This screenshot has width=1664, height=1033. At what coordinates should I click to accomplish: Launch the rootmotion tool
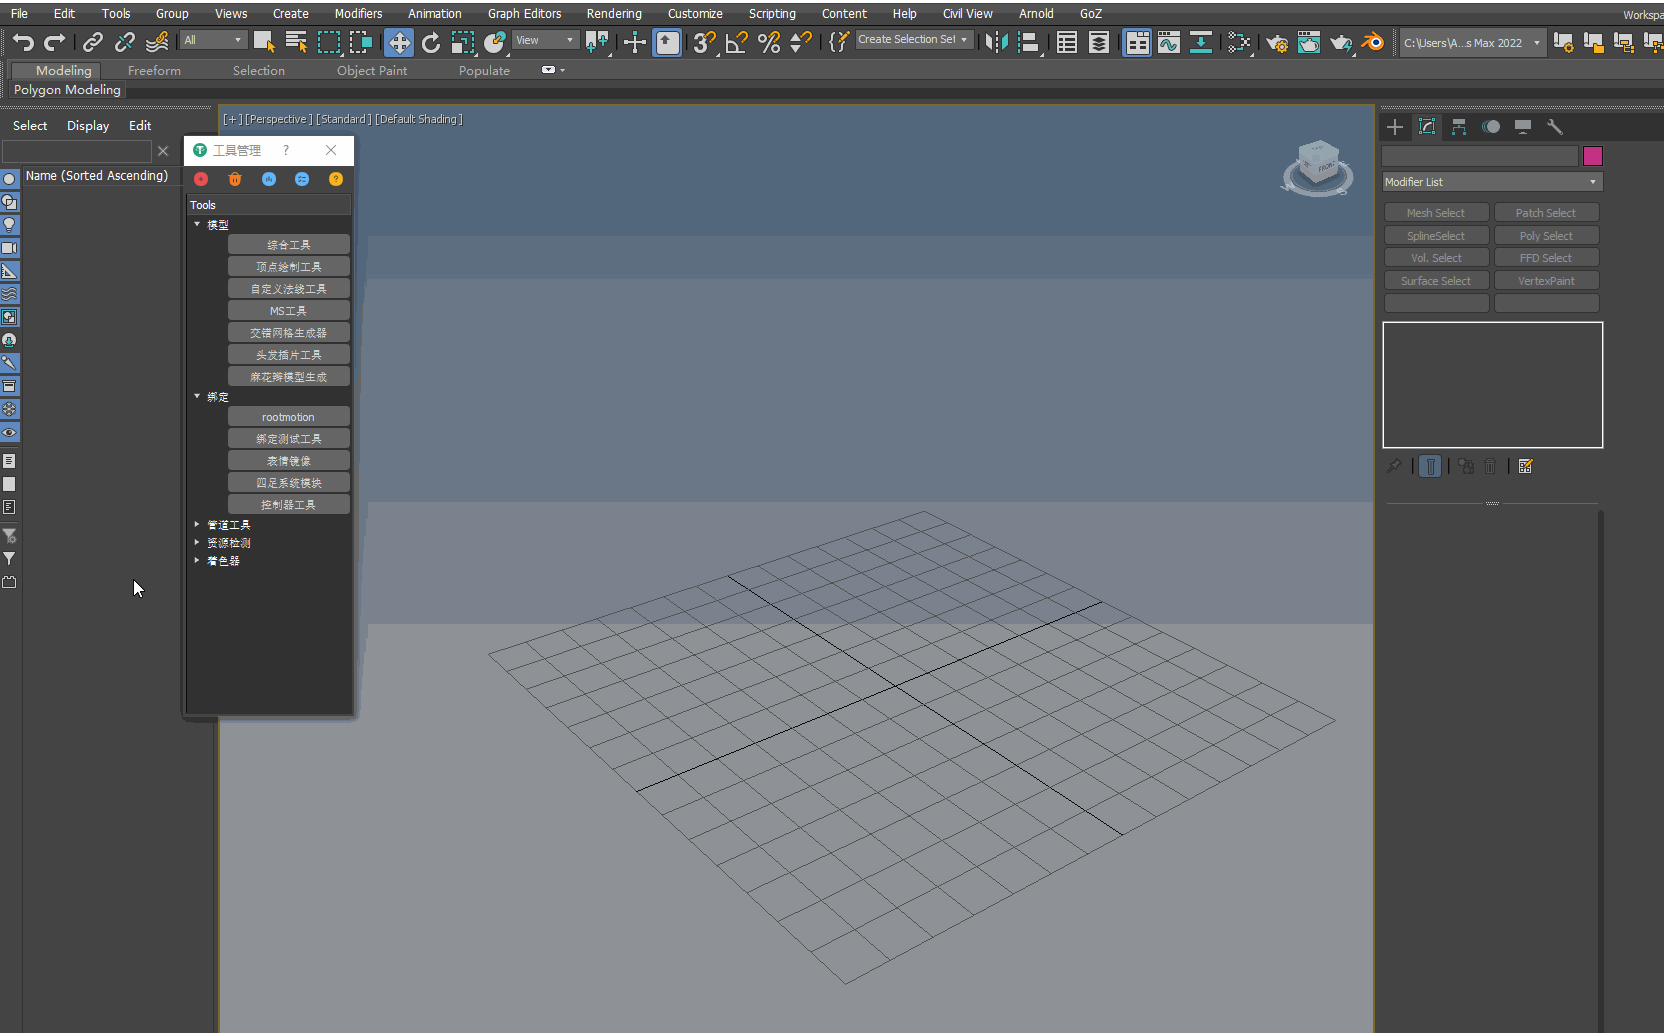click(x=288, y=416)
